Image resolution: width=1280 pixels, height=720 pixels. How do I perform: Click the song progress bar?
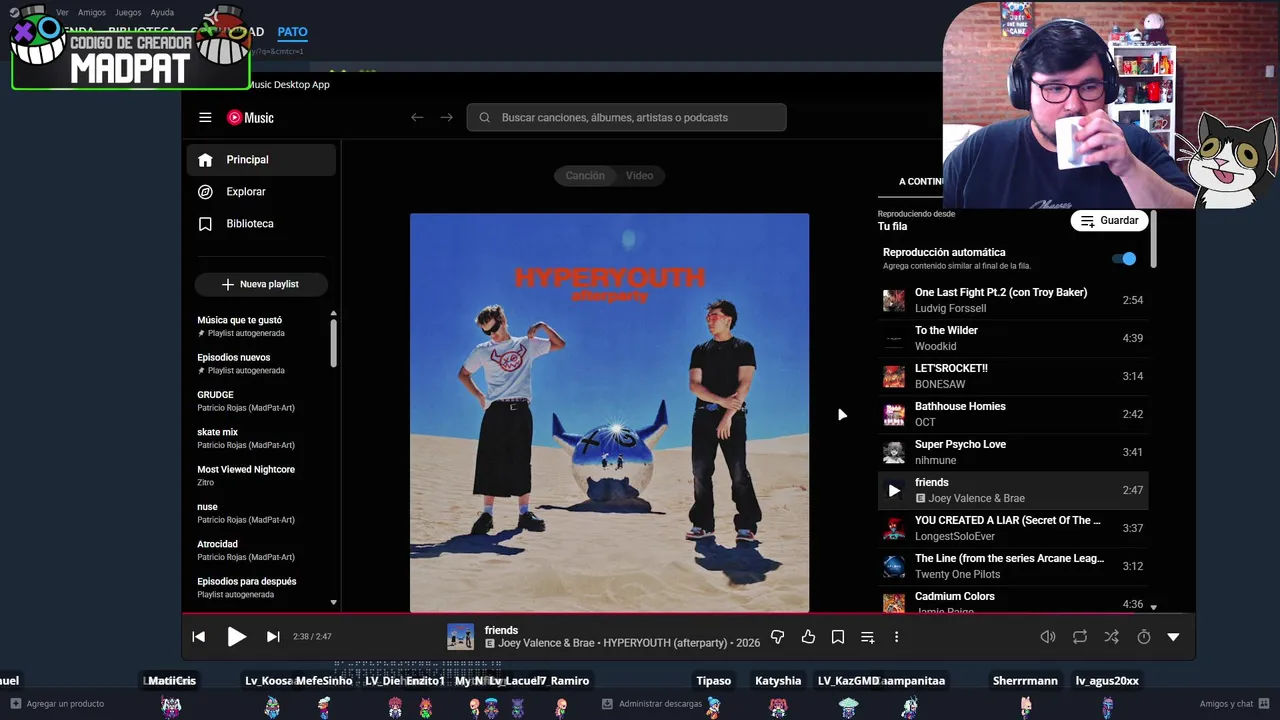click(688, 613)
